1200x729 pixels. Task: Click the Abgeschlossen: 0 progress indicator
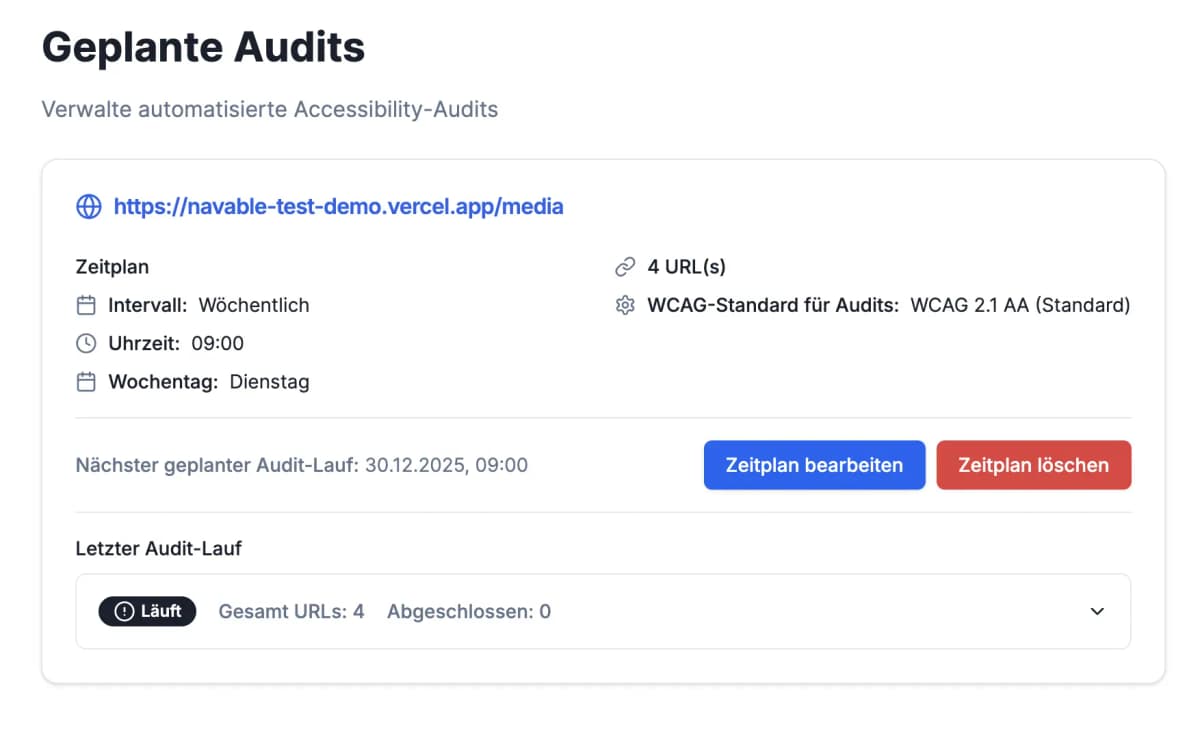(x=468, y=611)
